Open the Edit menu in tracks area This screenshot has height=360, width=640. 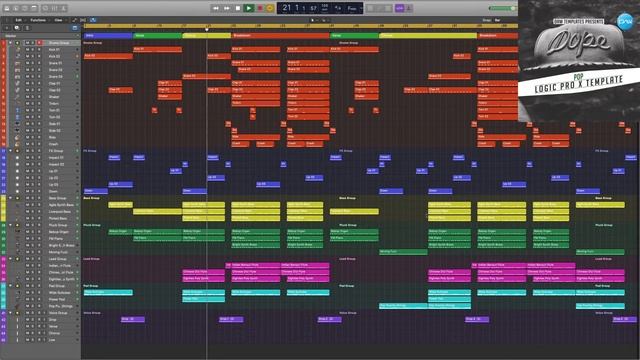(x=19, y=20)
